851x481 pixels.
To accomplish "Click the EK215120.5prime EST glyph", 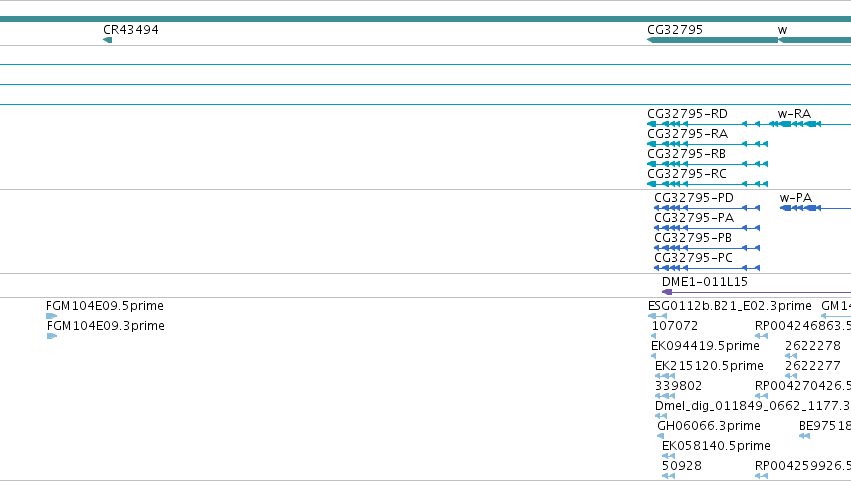I will (665, 376).
